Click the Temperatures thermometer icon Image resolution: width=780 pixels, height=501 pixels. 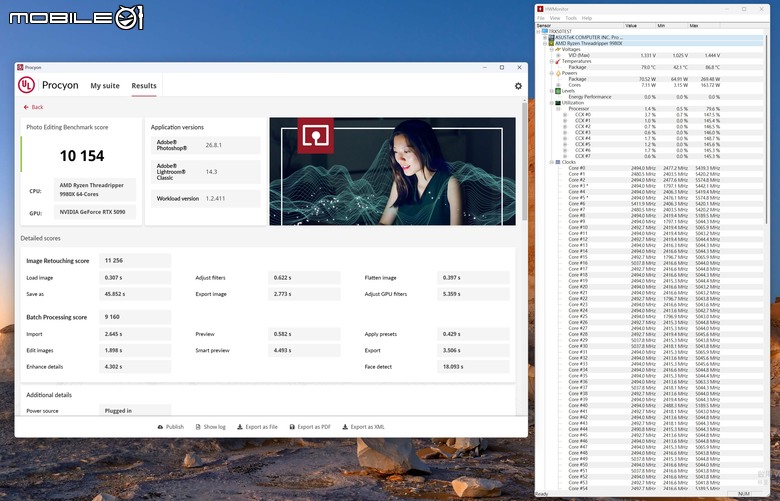(x=558, y=61)
